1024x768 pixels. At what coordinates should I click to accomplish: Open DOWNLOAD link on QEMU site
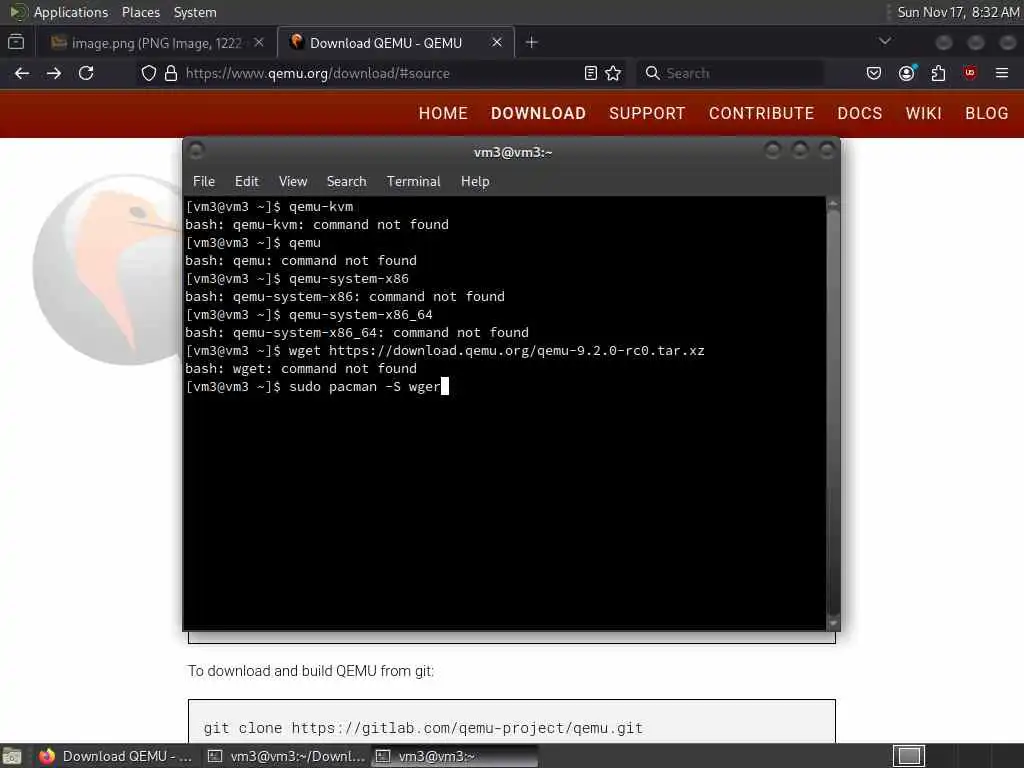point(538,114)
